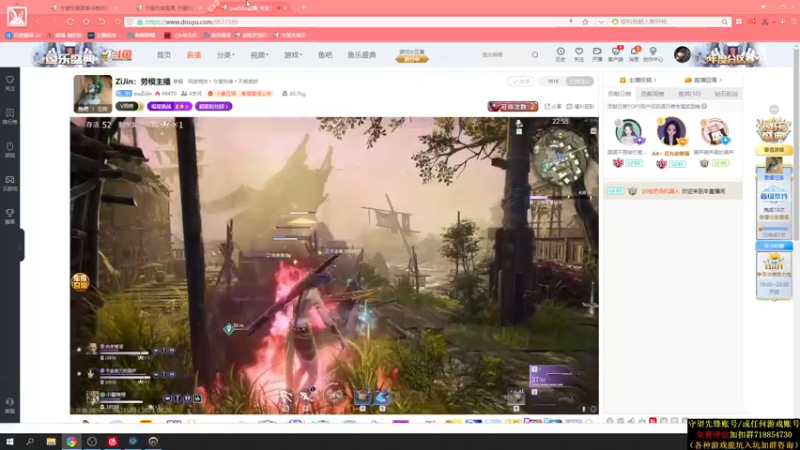The width and height of the screenshot is (800, 450).
Task: Click the search magnifier icon in Douyu header
Action: (535, 55)
